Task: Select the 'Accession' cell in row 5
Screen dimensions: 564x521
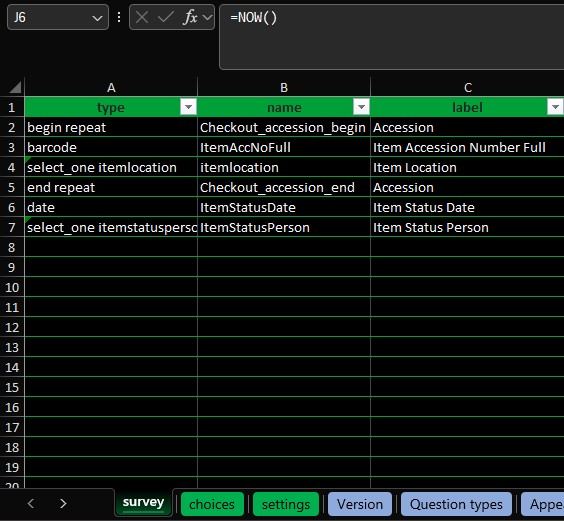Action: click(x=467, y=187)
